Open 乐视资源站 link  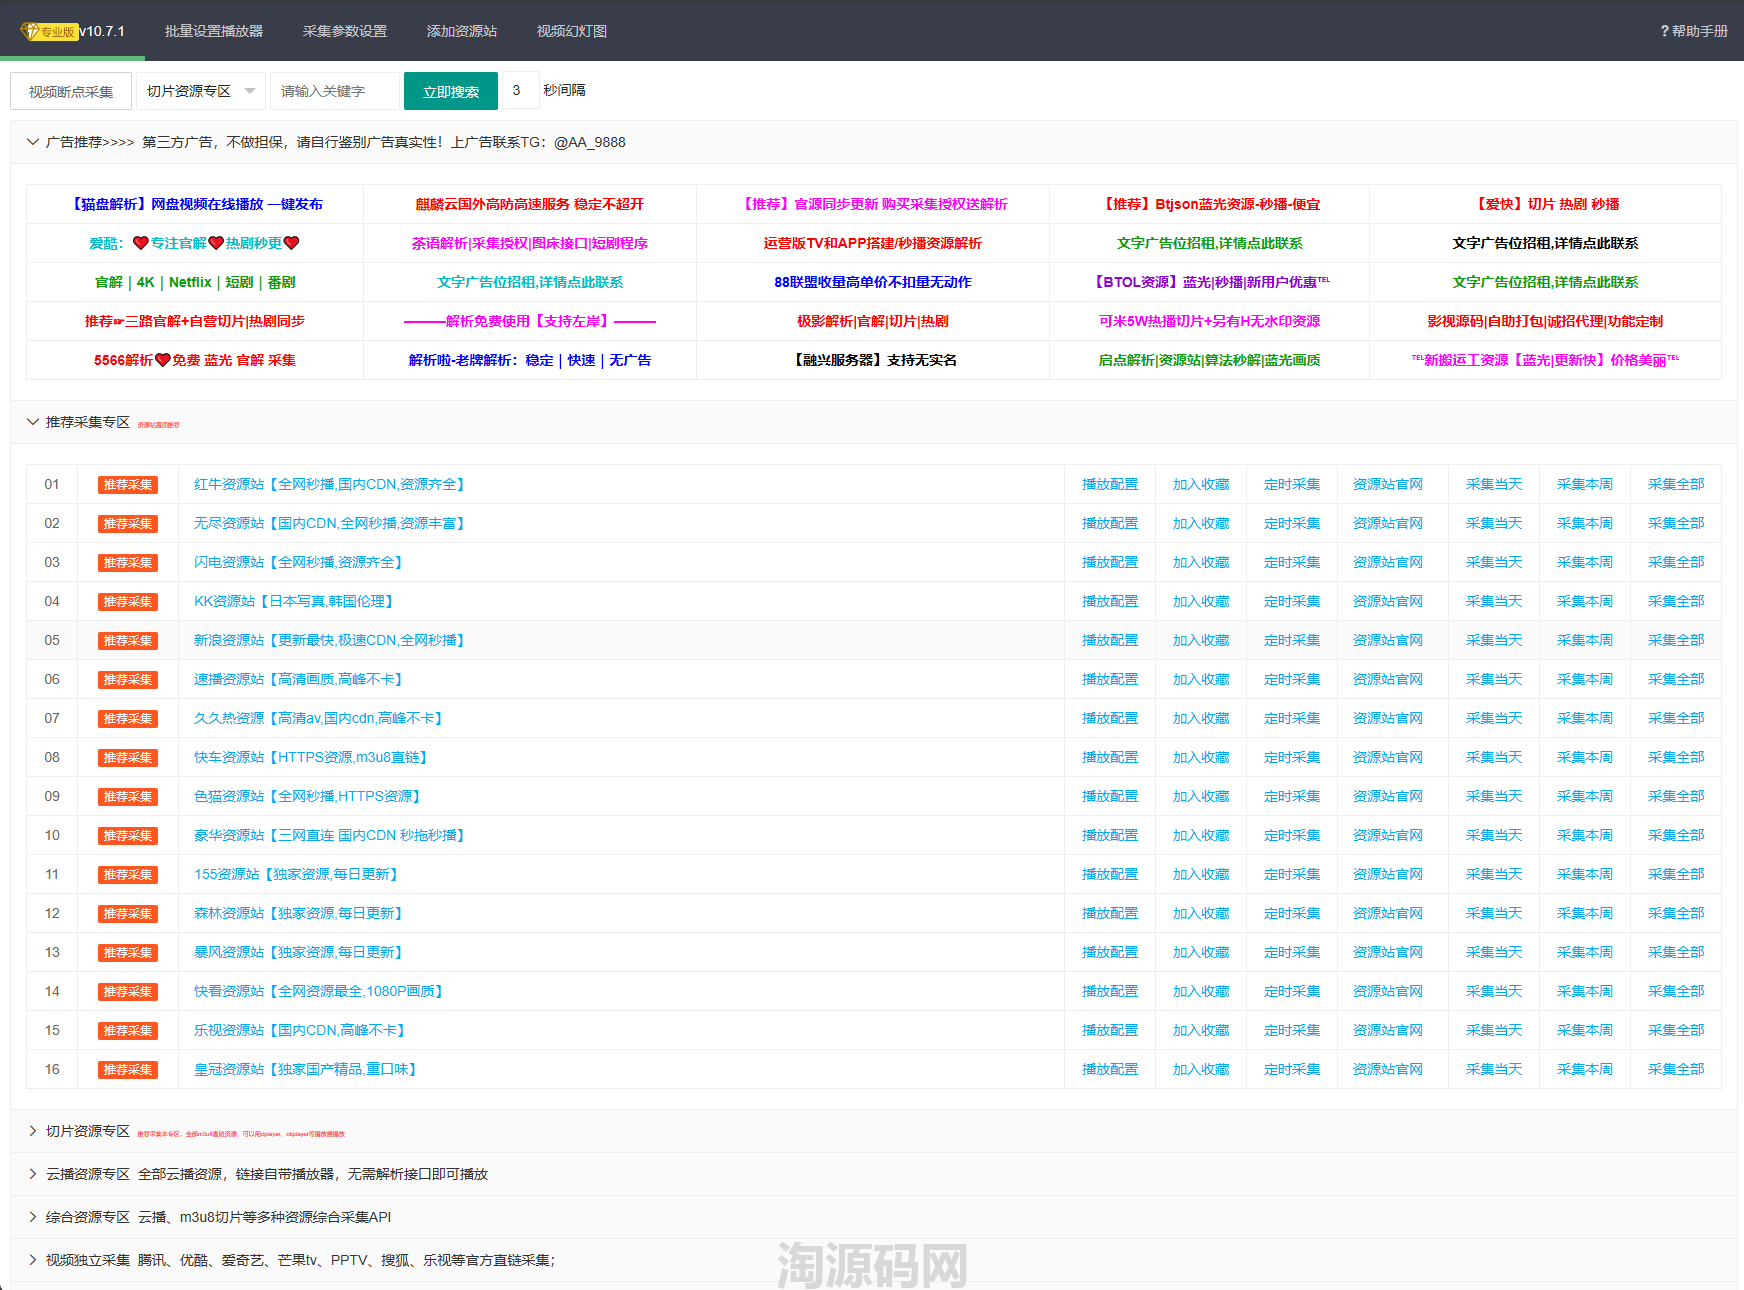point(300,1030)
